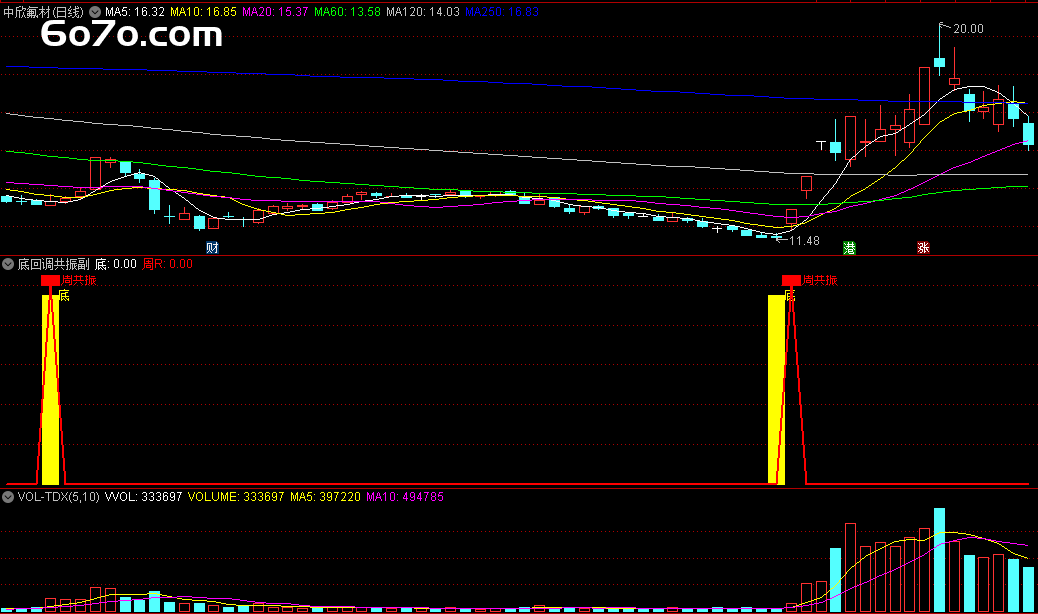
Task: Click the left yellow 底 signal bar
Action: click(50, 390)
